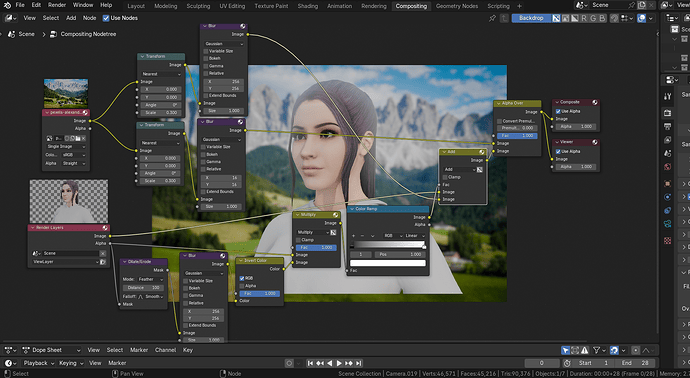Viewport: 690px width, 378px height.
Task: Open the World properties tab
Action: click(x=668, y=166)
